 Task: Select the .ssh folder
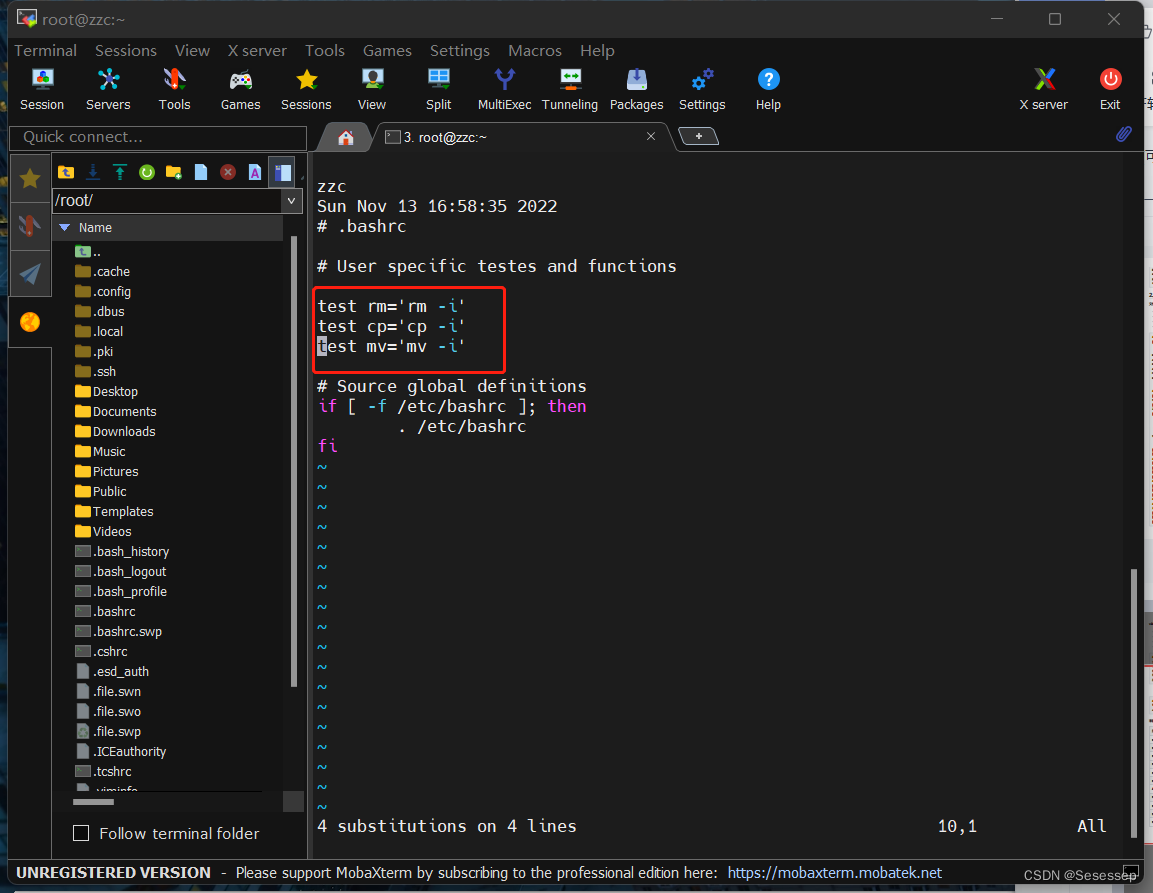click(x=96, y=371)
